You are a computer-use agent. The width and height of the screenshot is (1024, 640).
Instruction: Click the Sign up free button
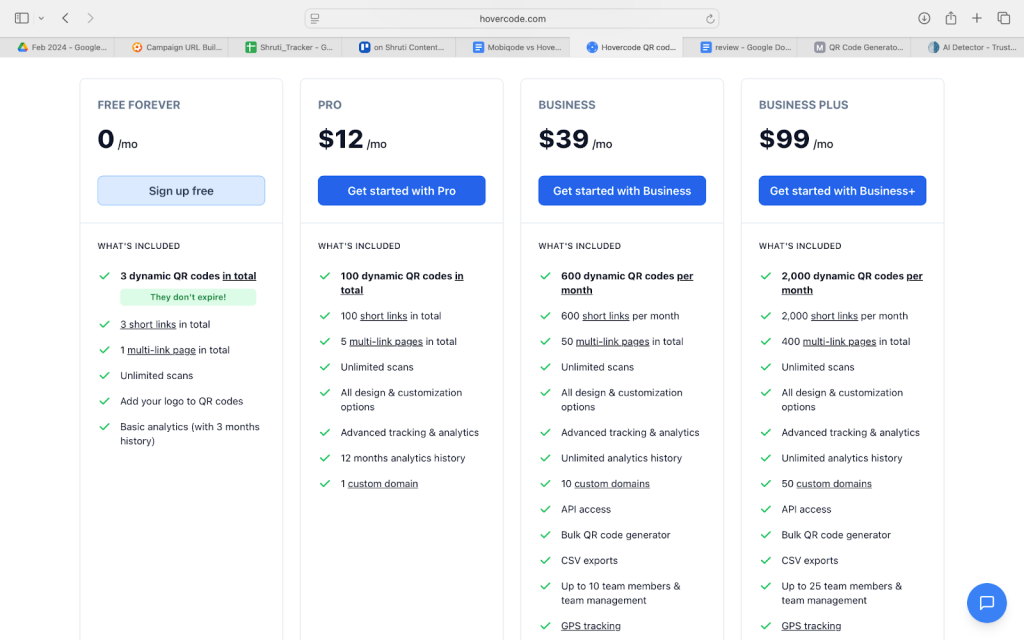pyautogui.click(x=181, y=191)
